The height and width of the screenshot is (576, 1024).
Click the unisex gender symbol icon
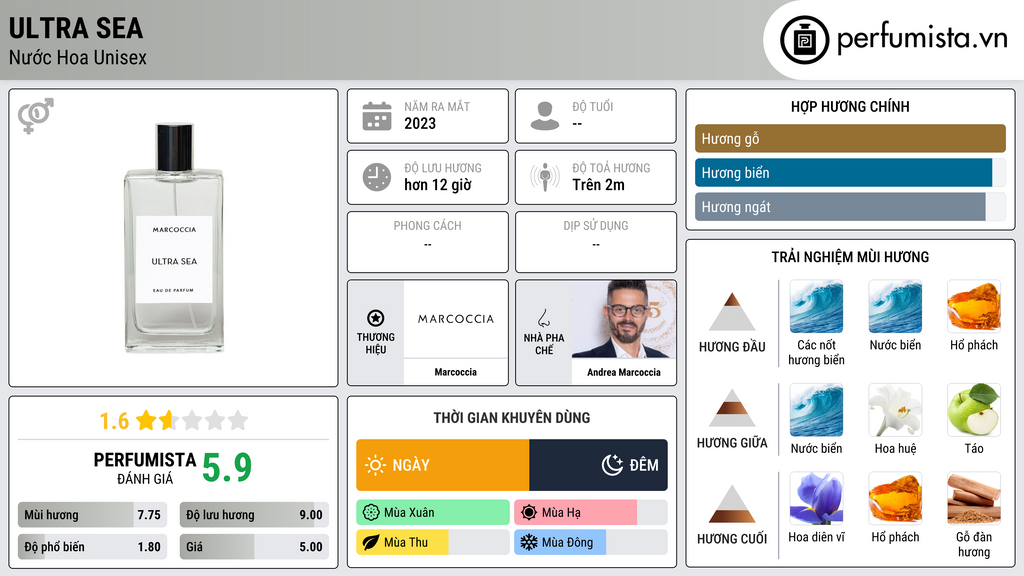click(x=36, y=116)
